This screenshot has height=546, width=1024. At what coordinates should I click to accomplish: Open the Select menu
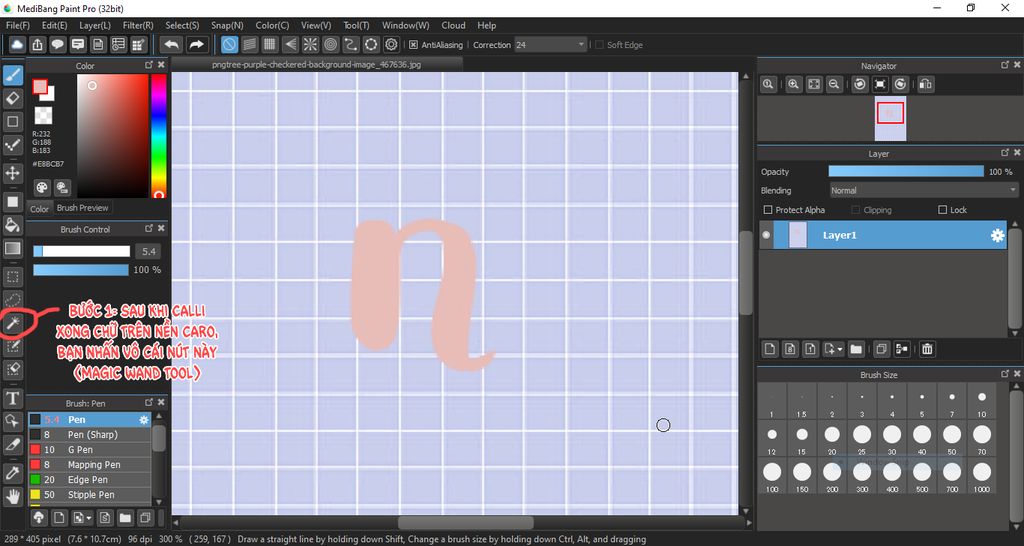click(182, 25)
